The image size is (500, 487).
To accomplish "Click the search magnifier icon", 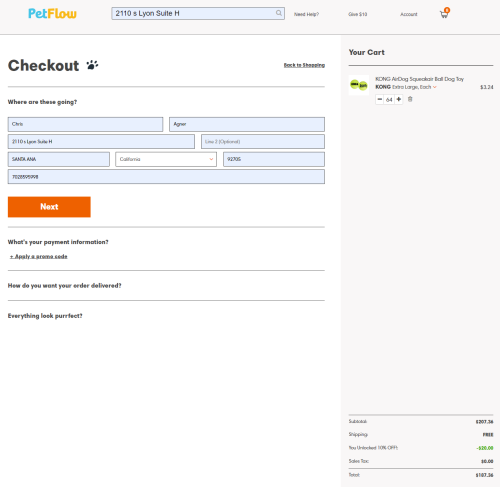I will 279,13.
